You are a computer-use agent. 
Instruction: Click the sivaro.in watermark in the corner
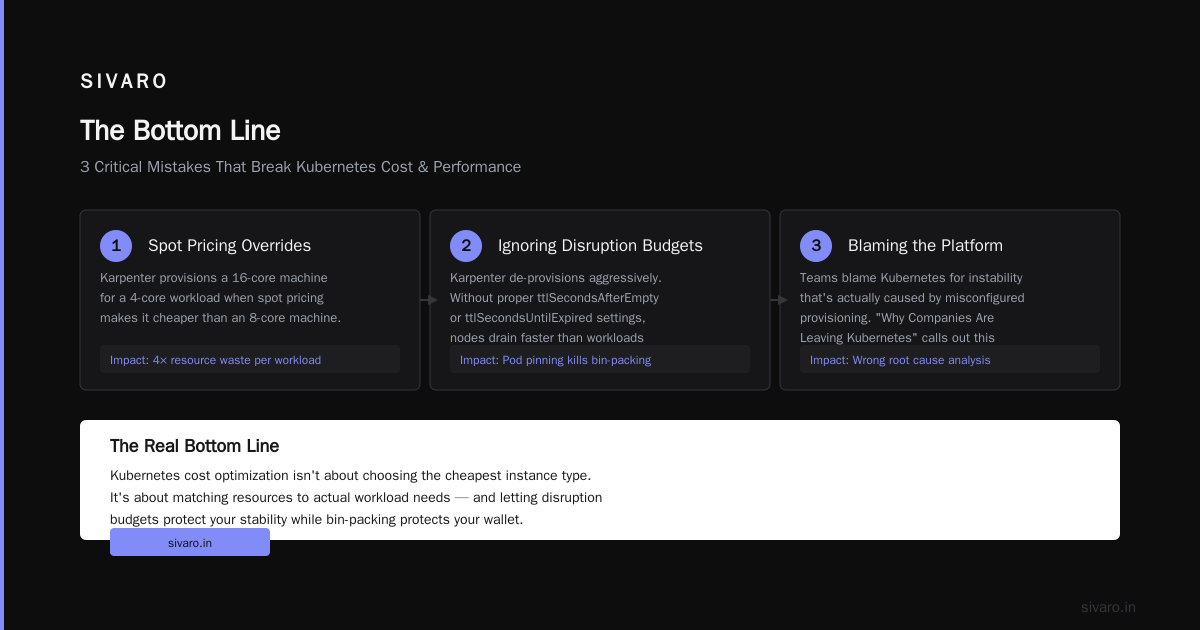coord(1108,607)
